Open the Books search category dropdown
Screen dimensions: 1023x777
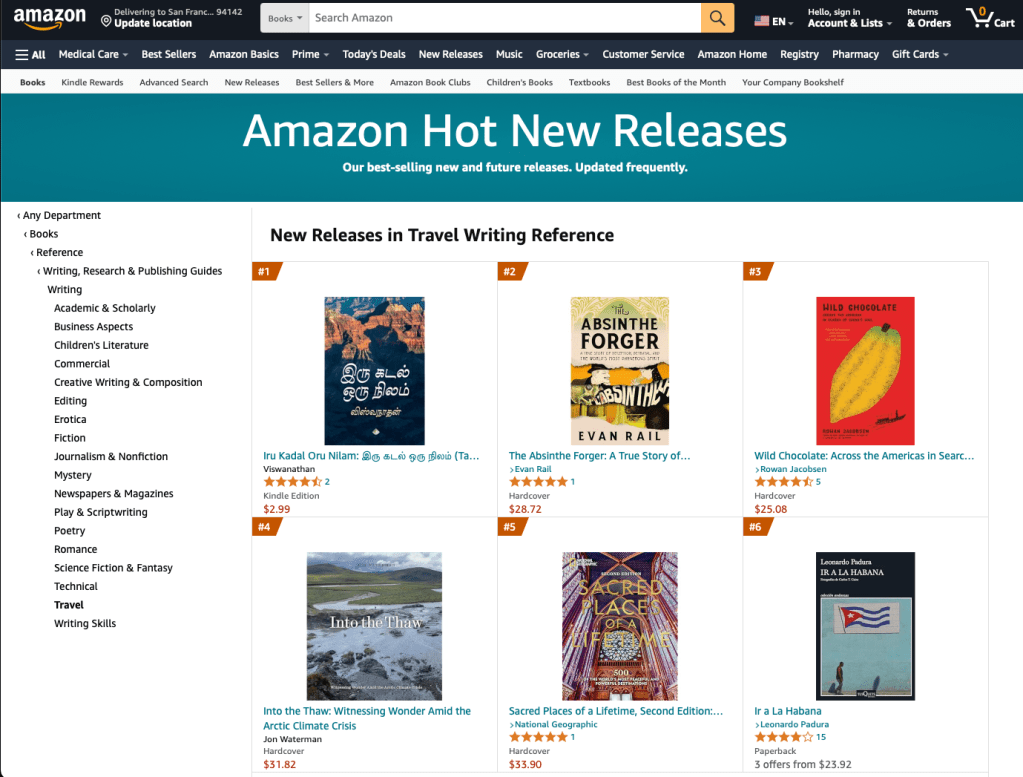pos(284,18)
